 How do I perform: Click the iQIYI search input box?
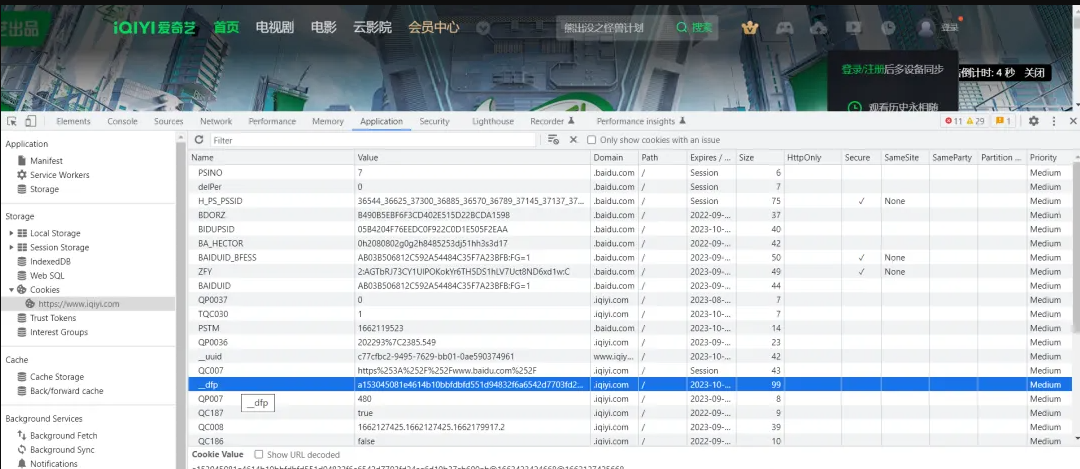click(x=613, y=28)
